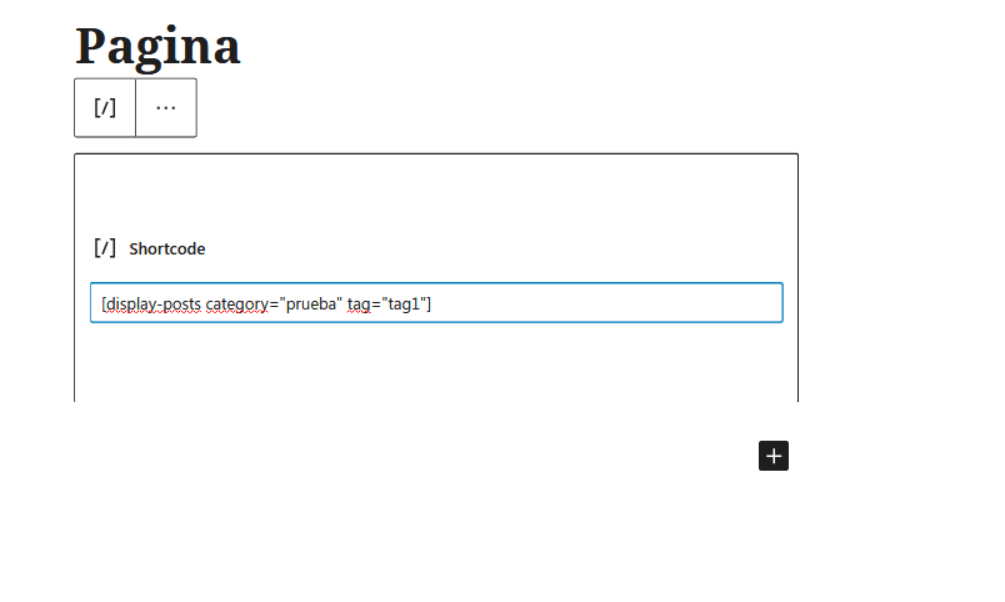Click the underlined tag attribute name
Screen dimensions: 1005x602
point(359,304)
